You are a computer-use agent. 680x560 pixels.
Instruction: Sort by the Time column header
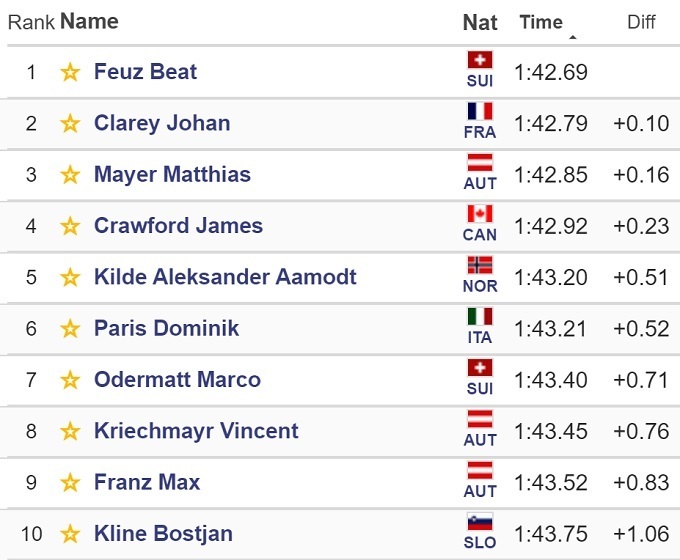point(541,22)
